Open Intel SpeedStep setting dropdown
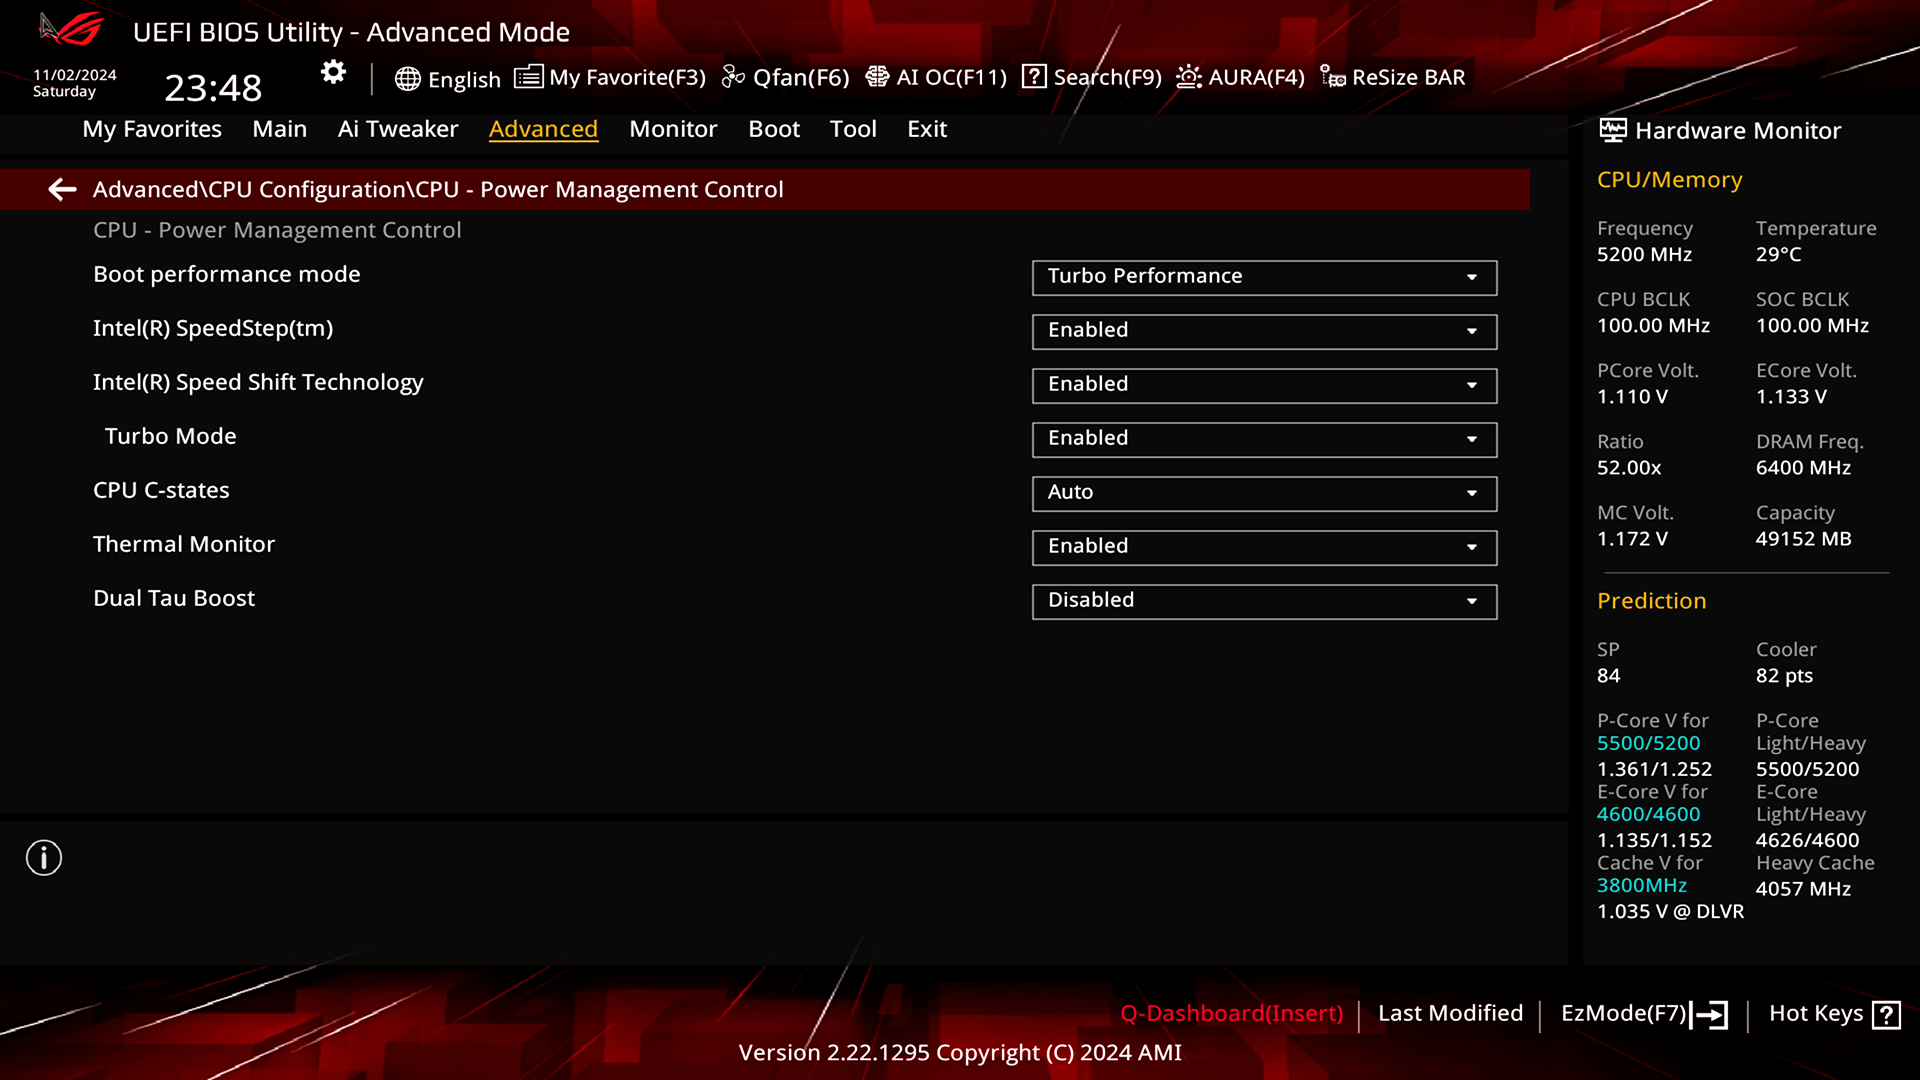Image resolution: width=1920 pixels, height=1080 pixels. 1264,331
